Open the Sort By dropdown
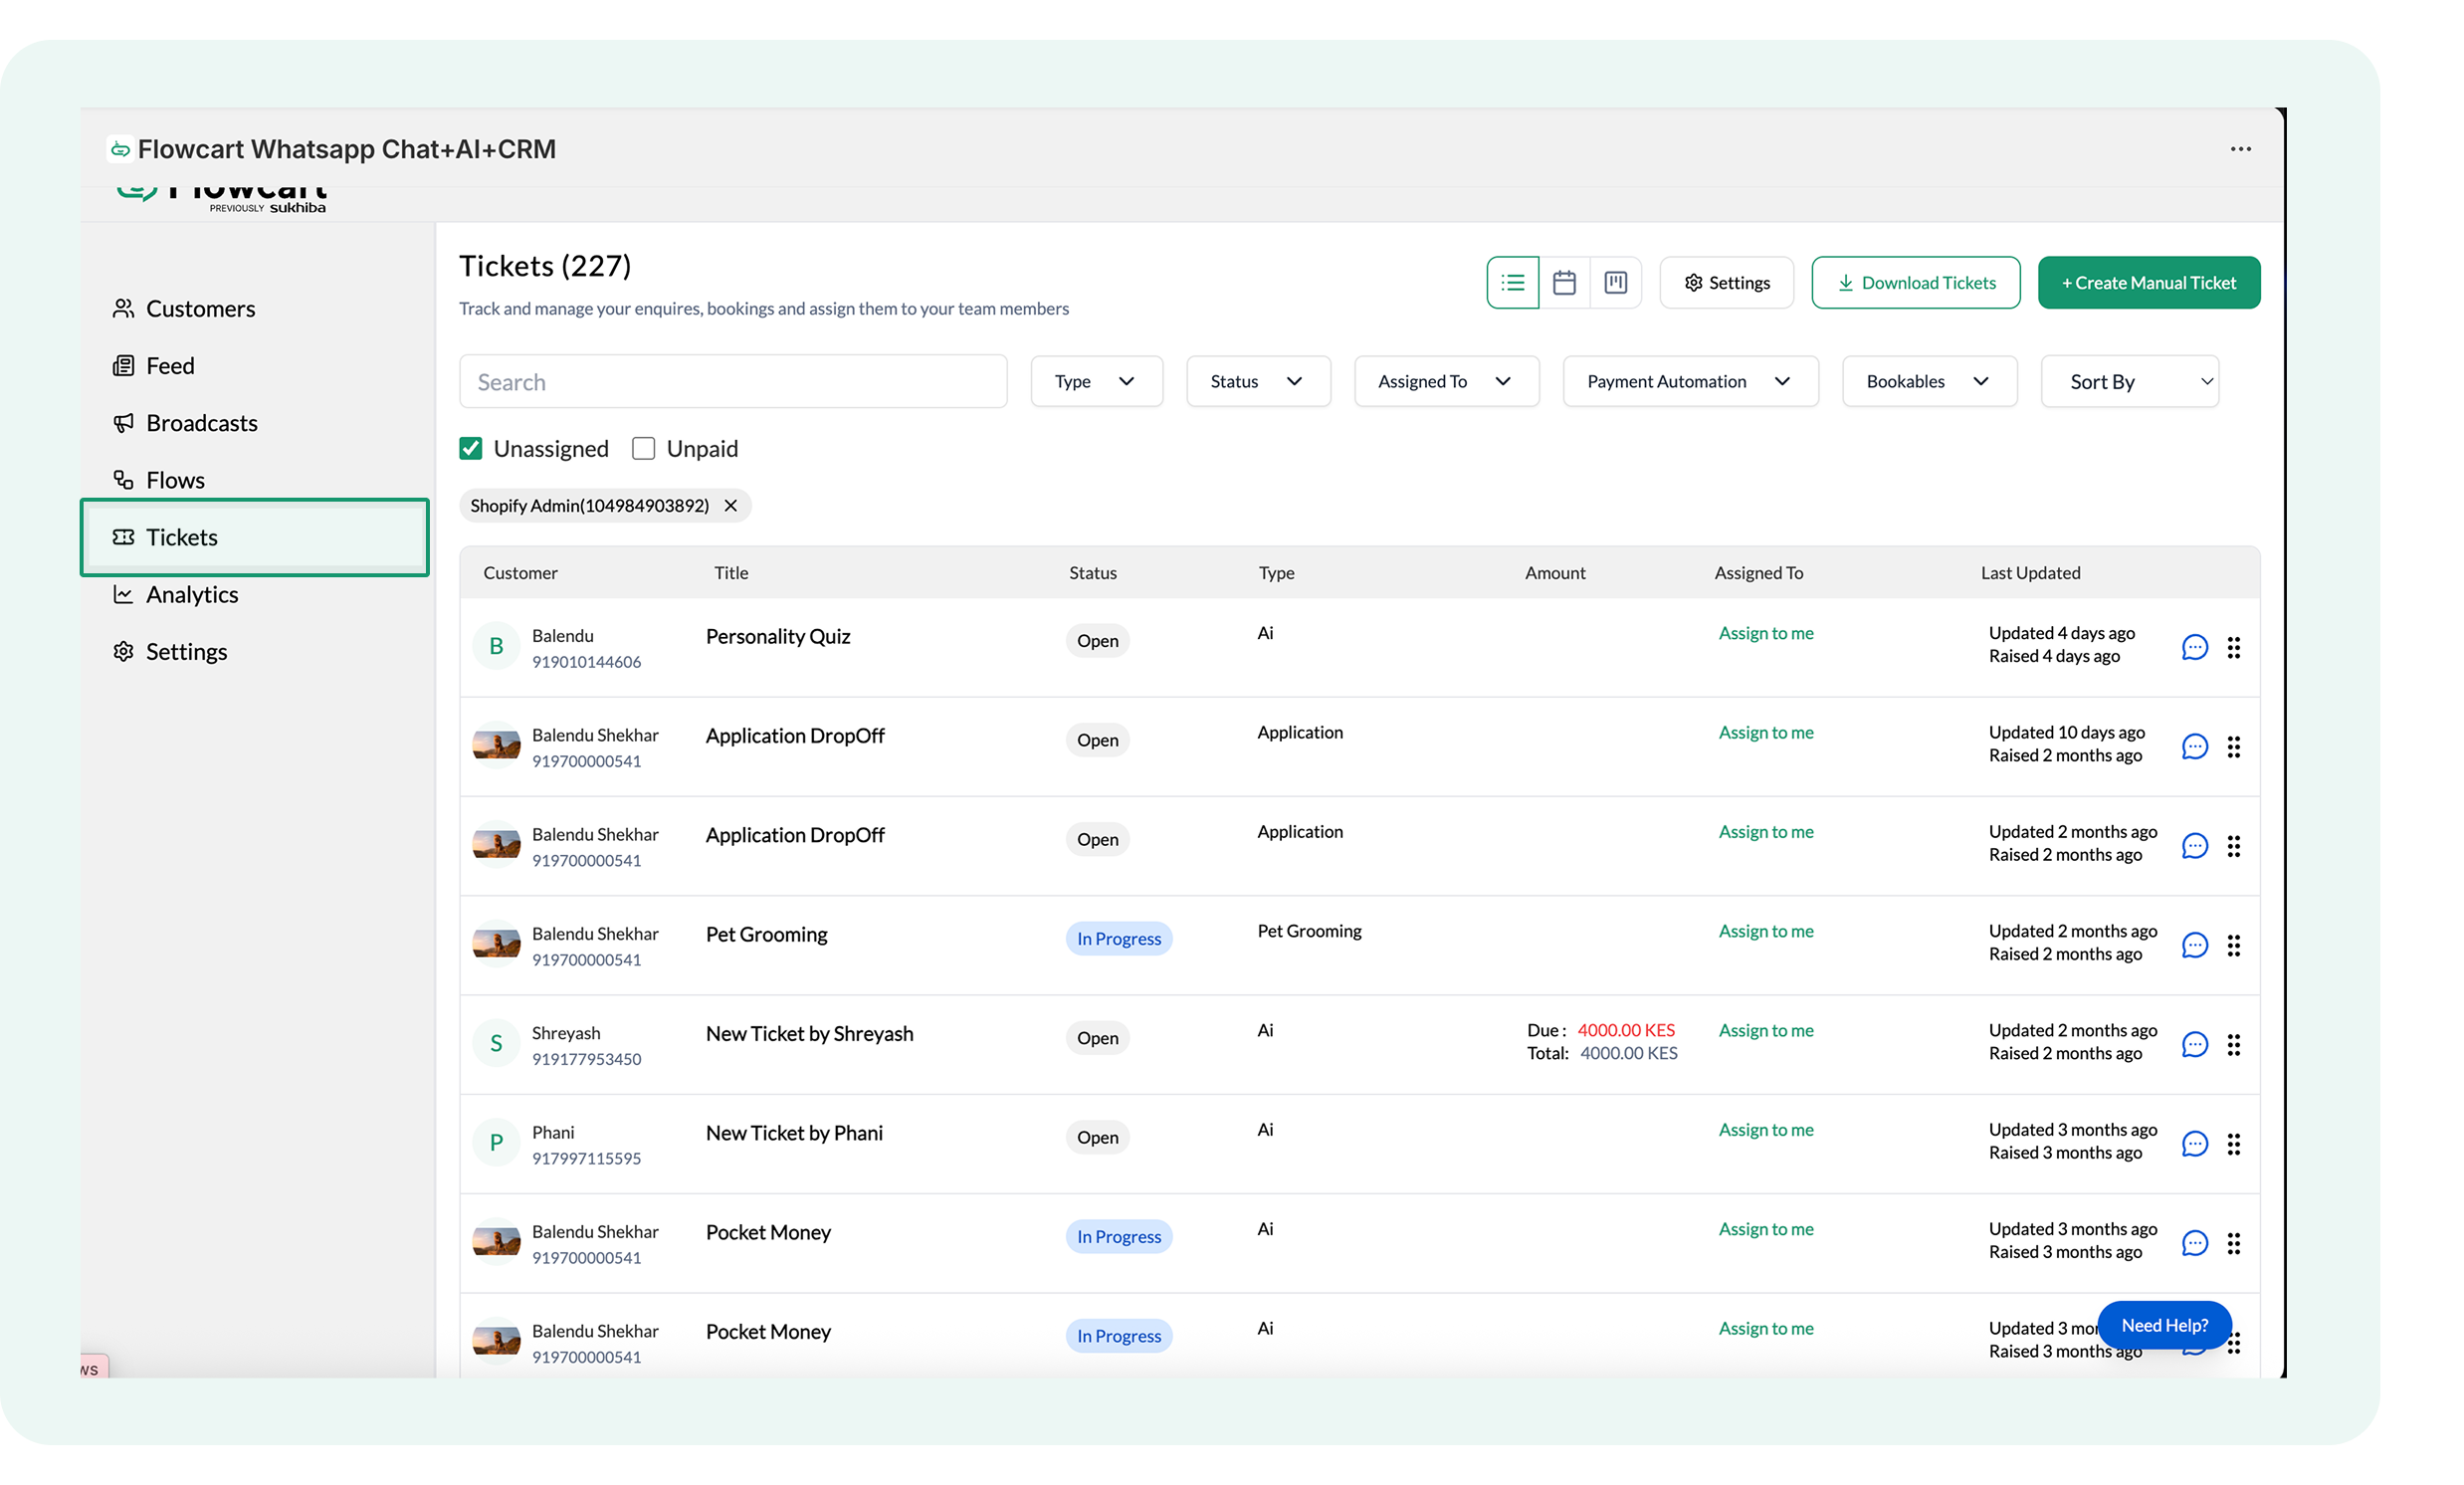The width and height of the screenshot is (2464, 1485). coord(2129,381)
